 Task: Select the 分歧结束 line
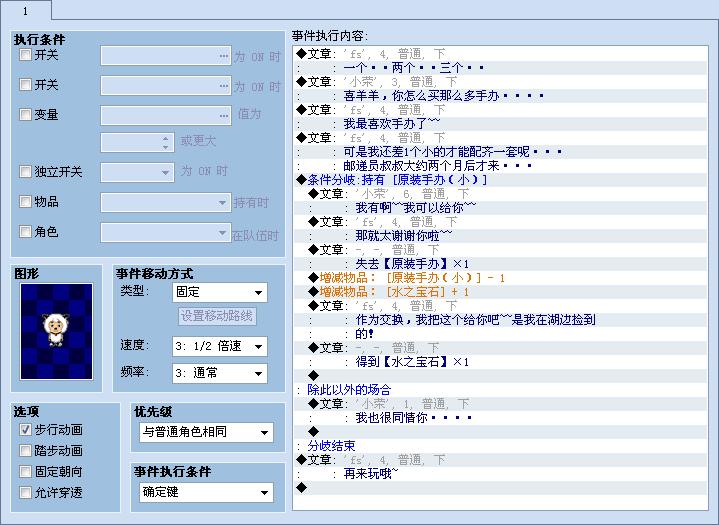pos(500,446)
